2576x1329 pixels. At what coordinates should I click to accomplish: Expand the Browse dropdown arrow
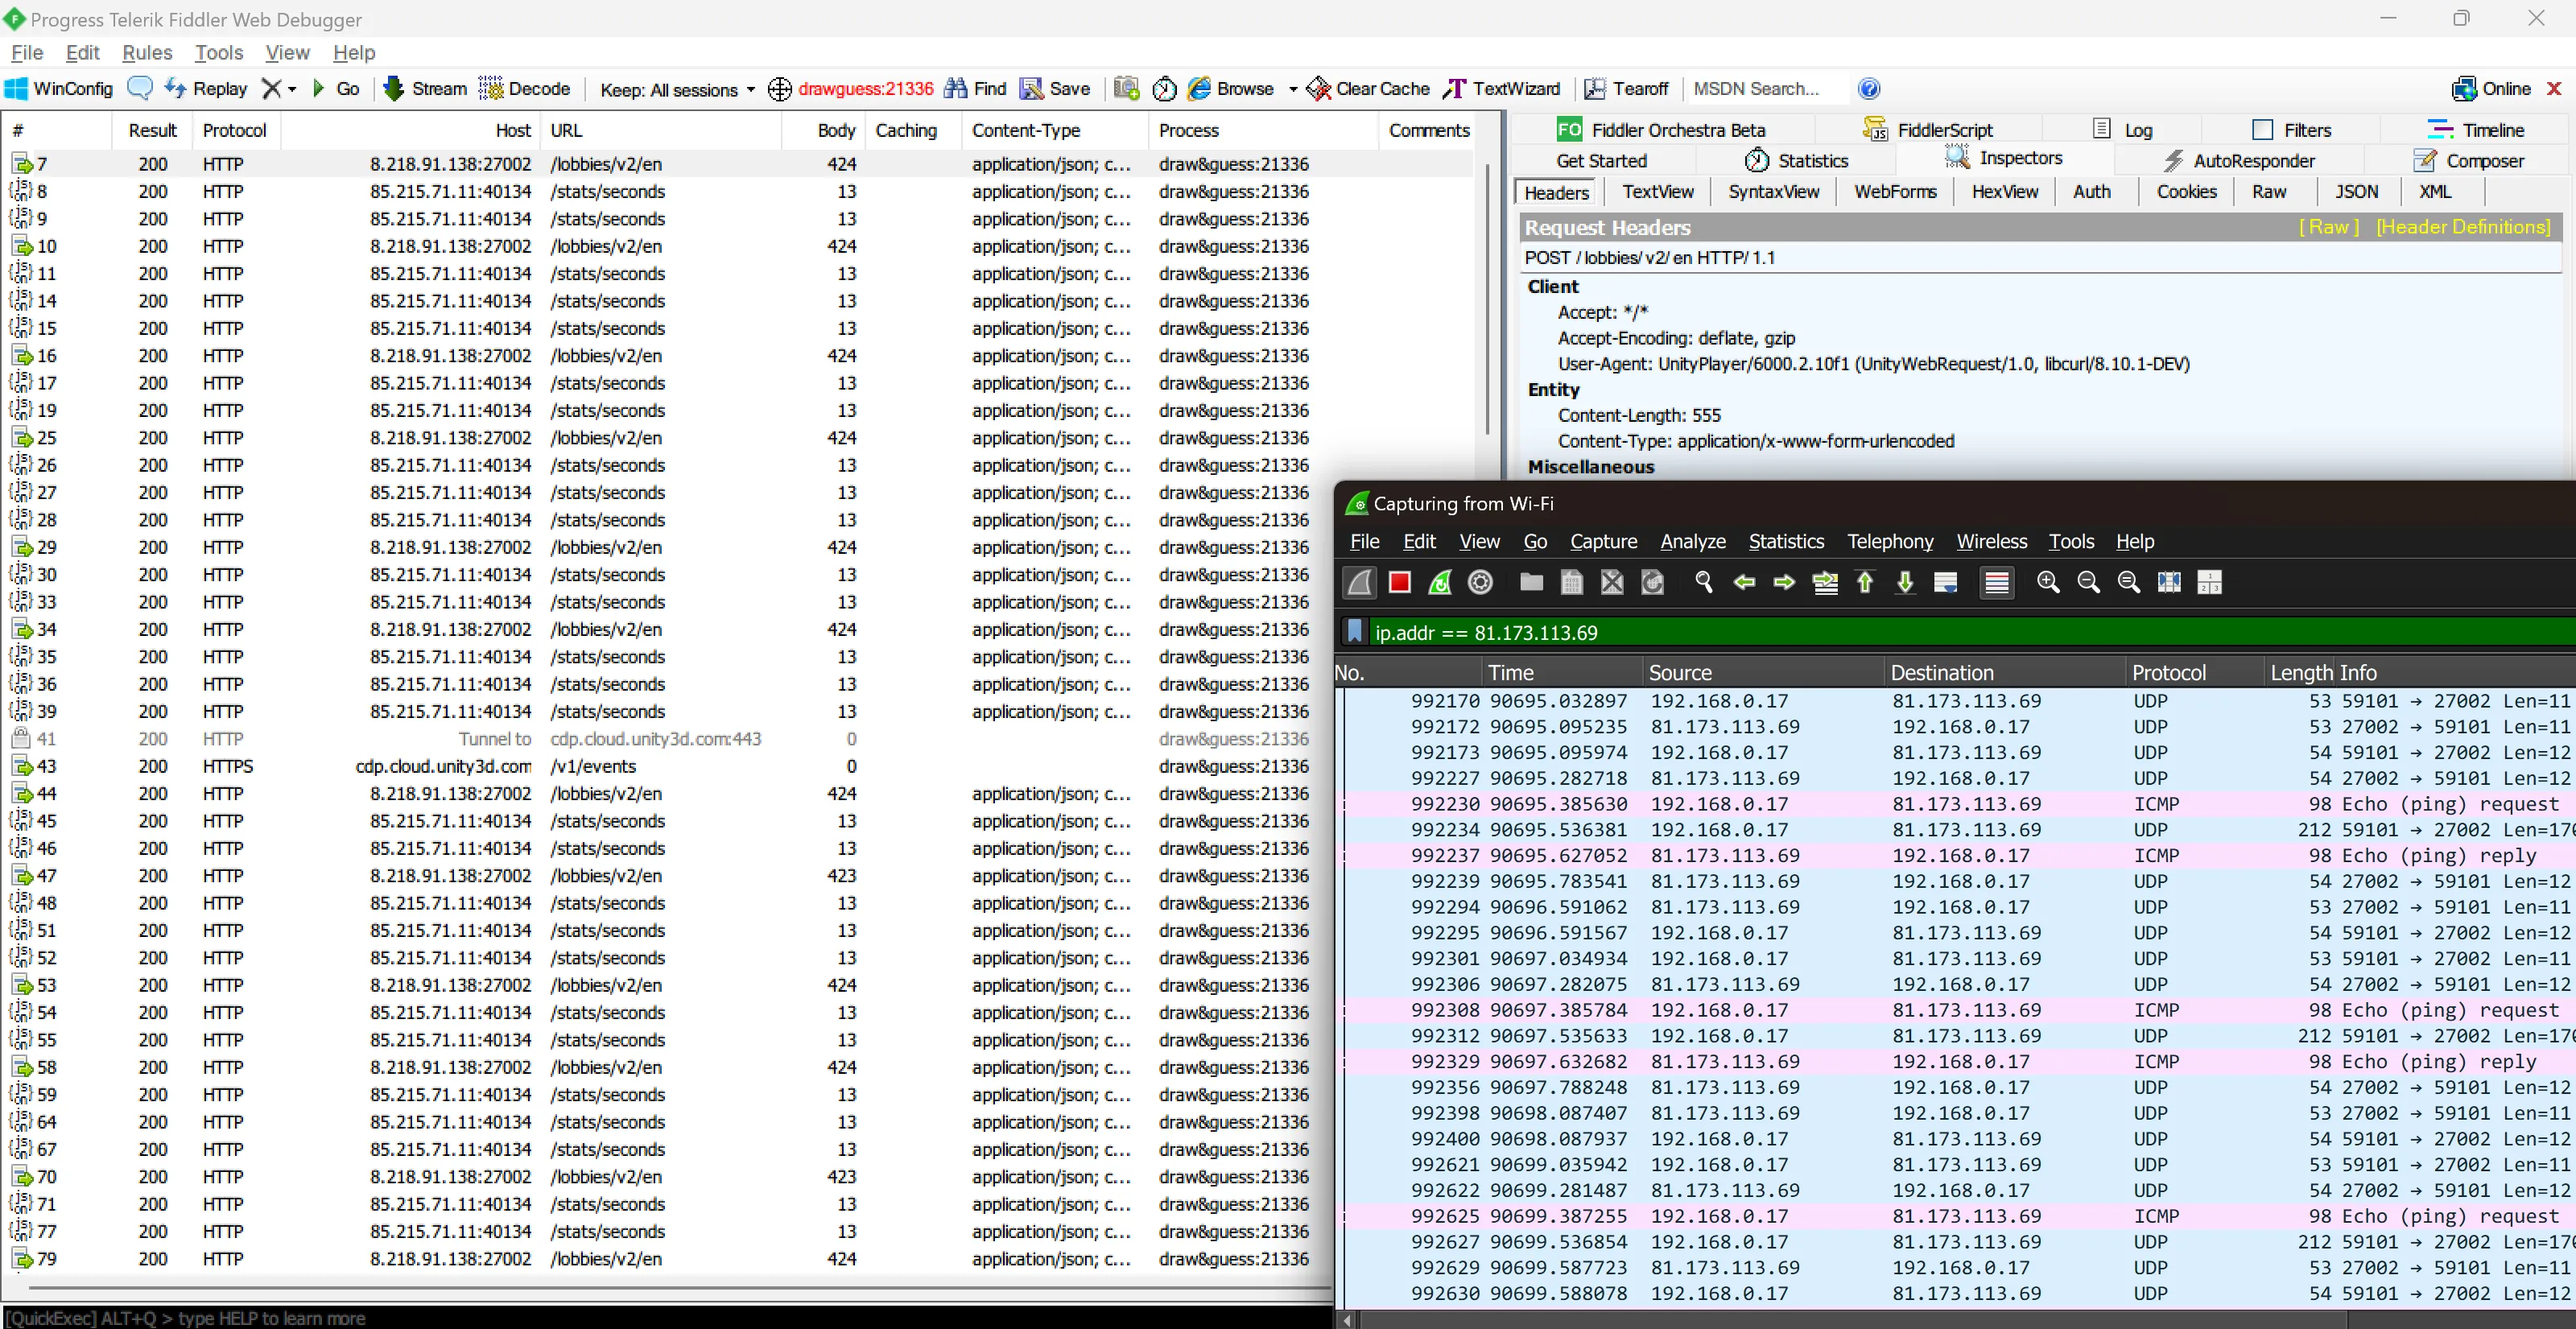(1292, 90)
